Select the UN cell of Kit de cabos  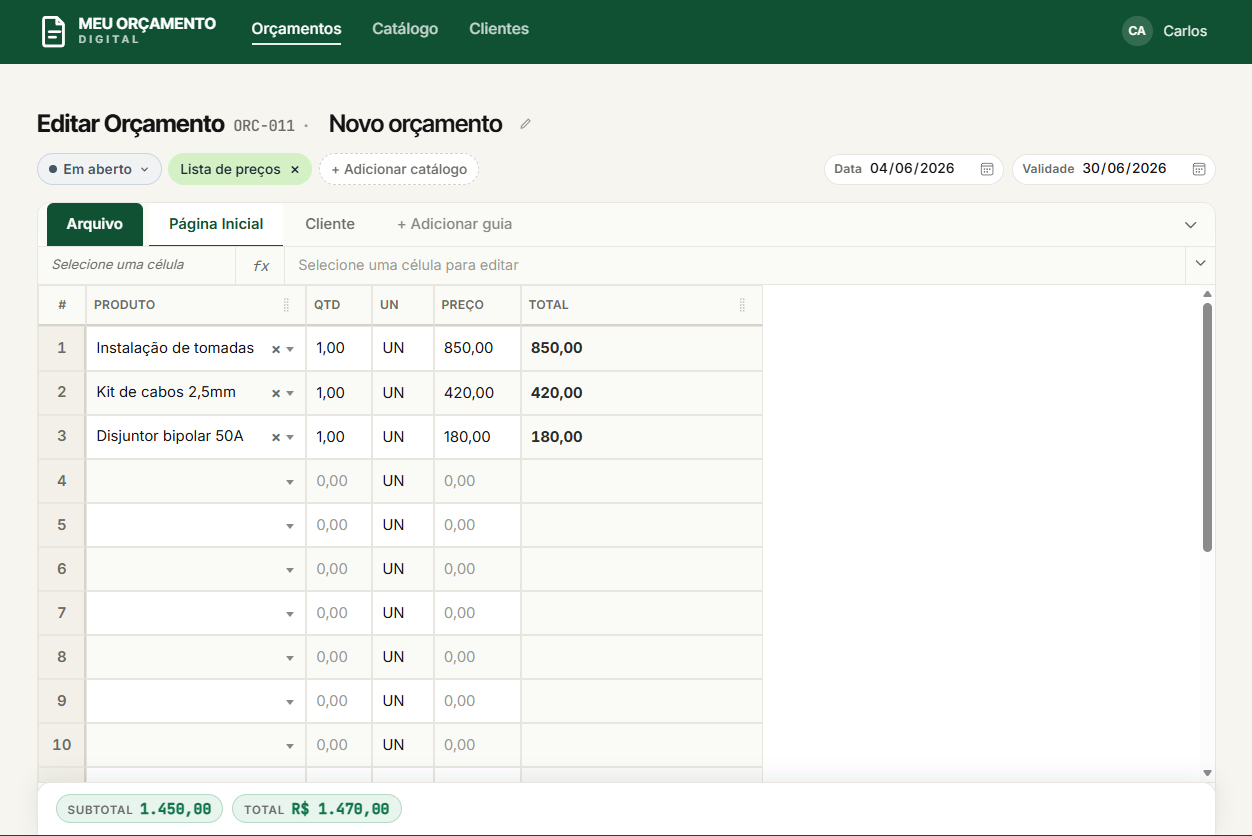click(x=403, y=392)
